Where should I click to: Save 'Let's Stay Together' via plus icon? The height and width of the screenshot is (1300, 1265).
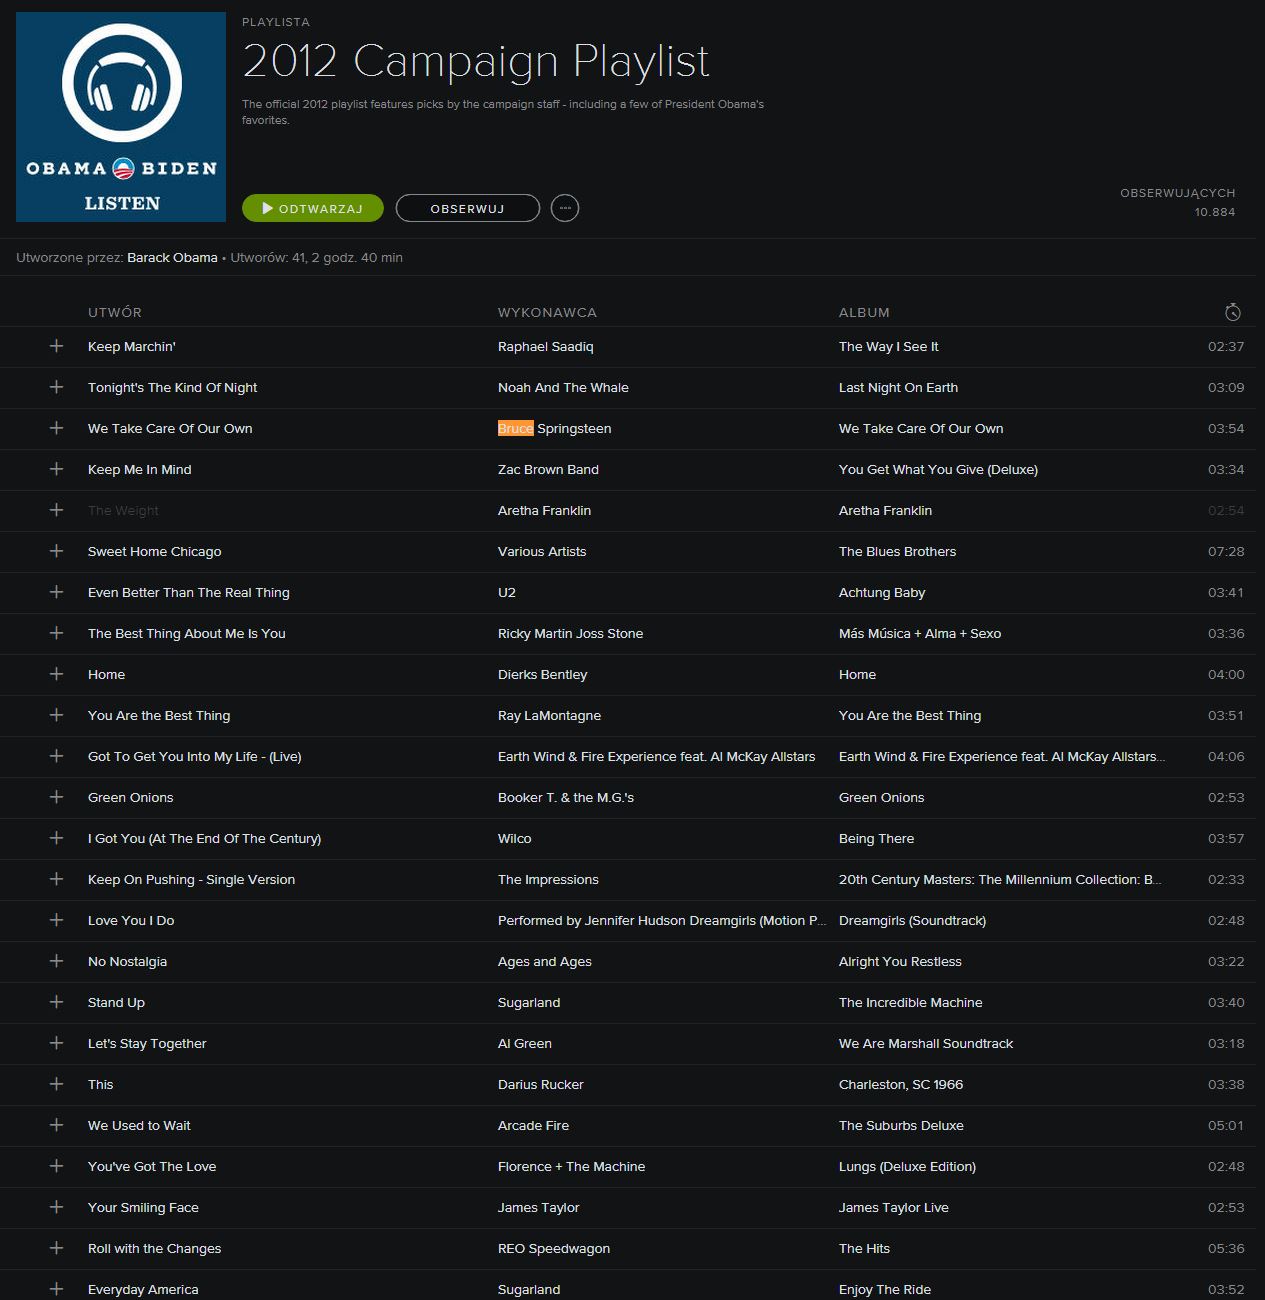(x=56, y=1043)
